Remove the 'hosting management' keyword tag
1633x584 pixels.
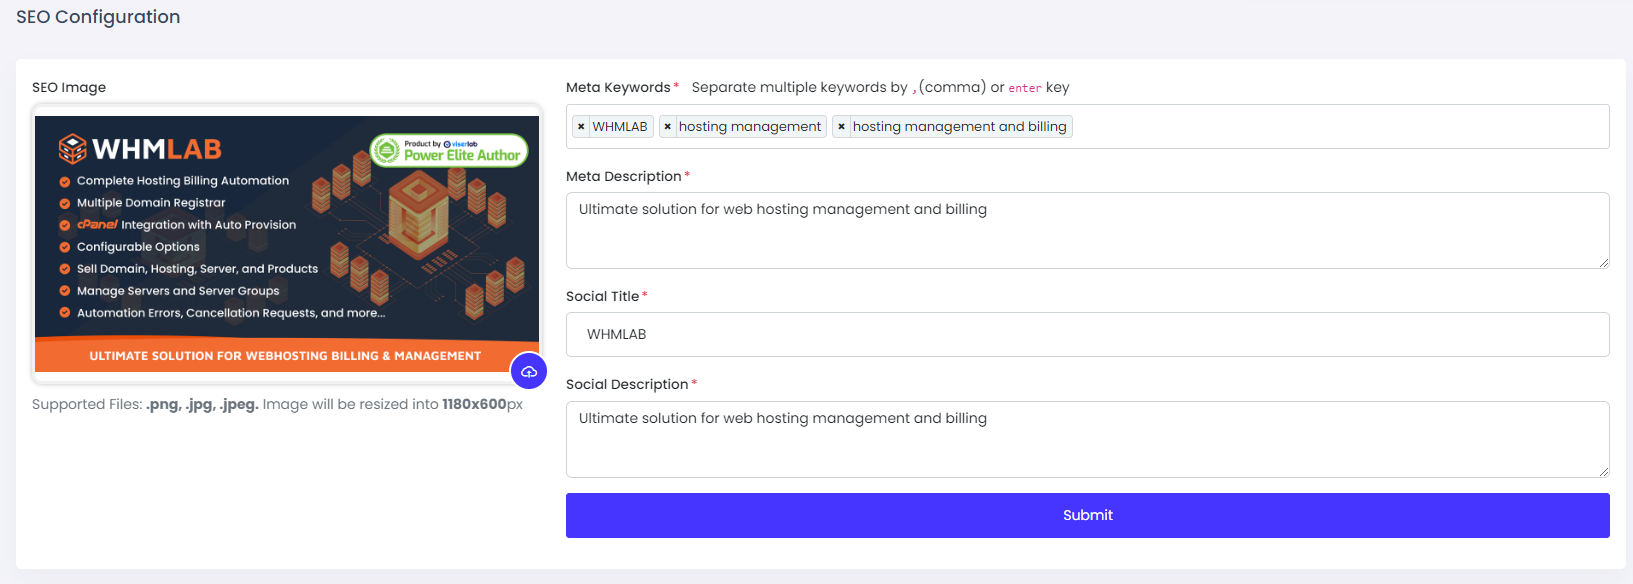pos(668,127)
